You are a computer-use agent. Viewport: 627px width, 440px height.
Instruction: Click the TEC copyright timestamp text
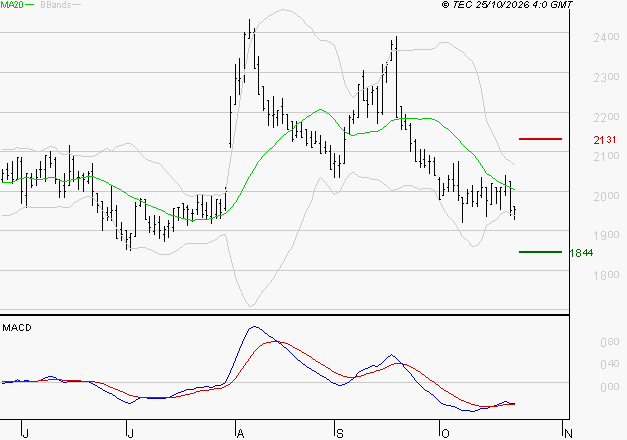[x=507, y=5]
